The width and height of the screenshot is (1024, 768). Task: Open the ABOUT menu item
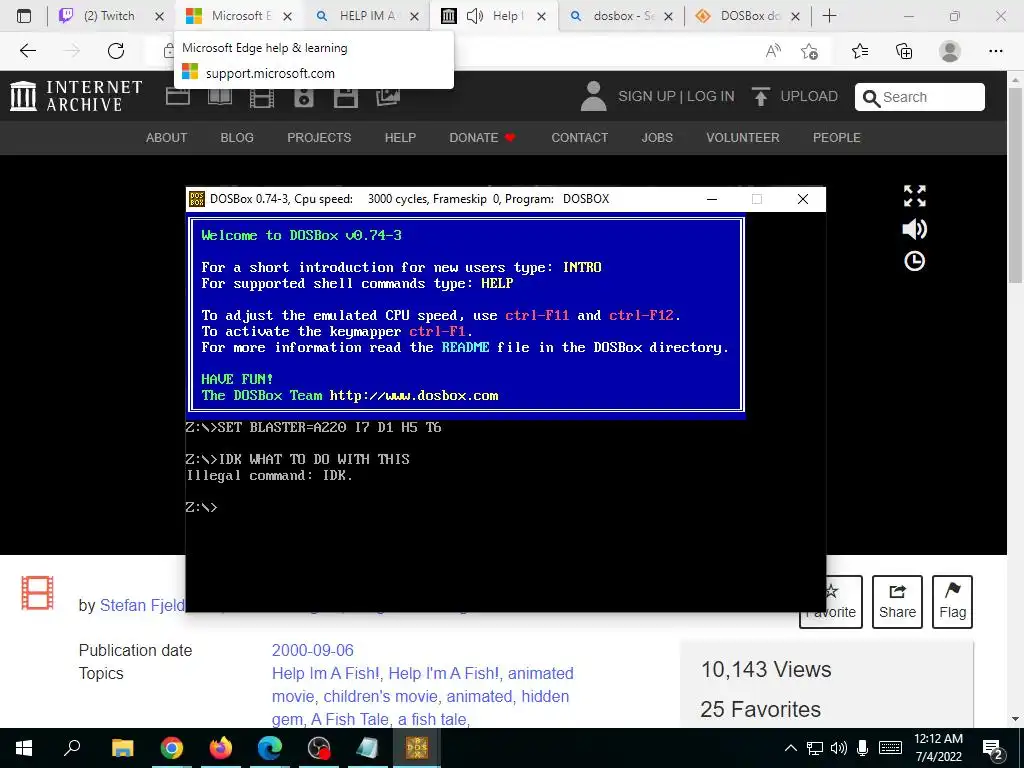167,138
